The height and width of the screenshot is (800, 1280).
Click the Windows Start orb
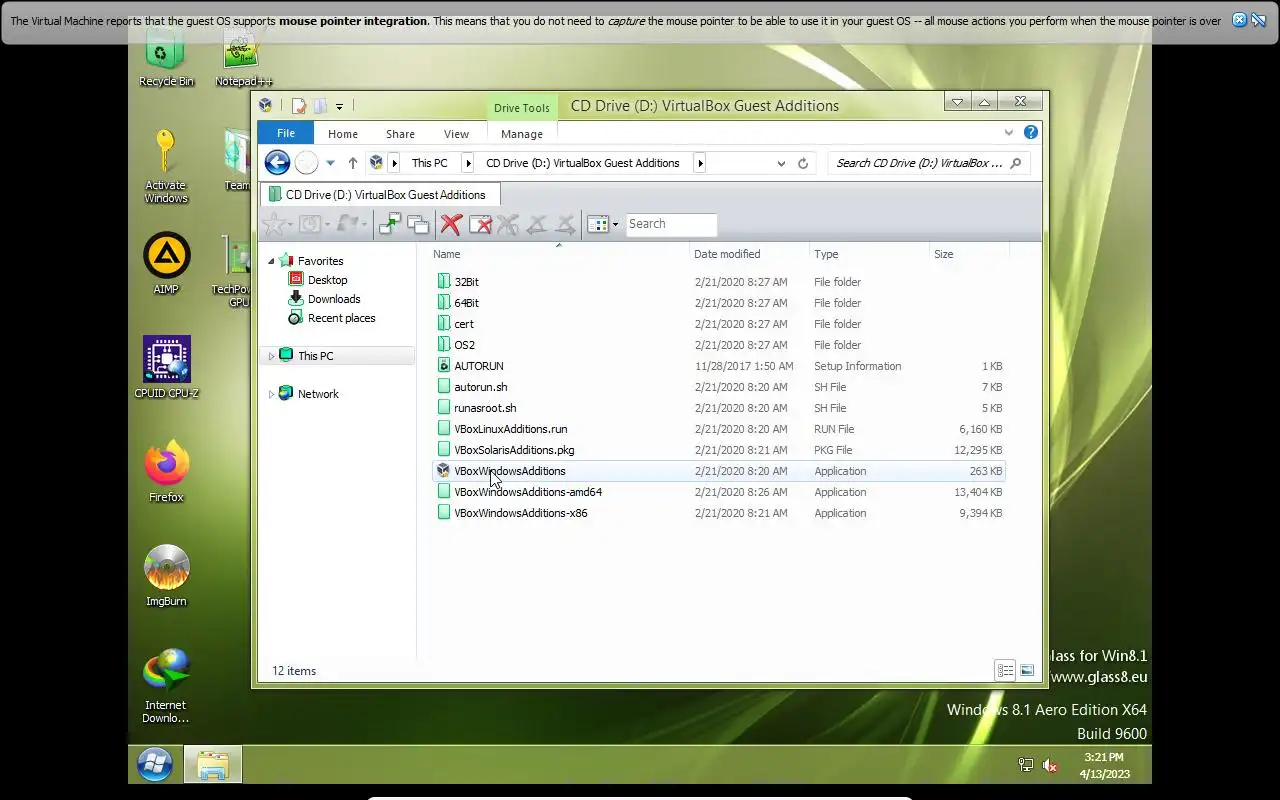click(x=155, y=766)
